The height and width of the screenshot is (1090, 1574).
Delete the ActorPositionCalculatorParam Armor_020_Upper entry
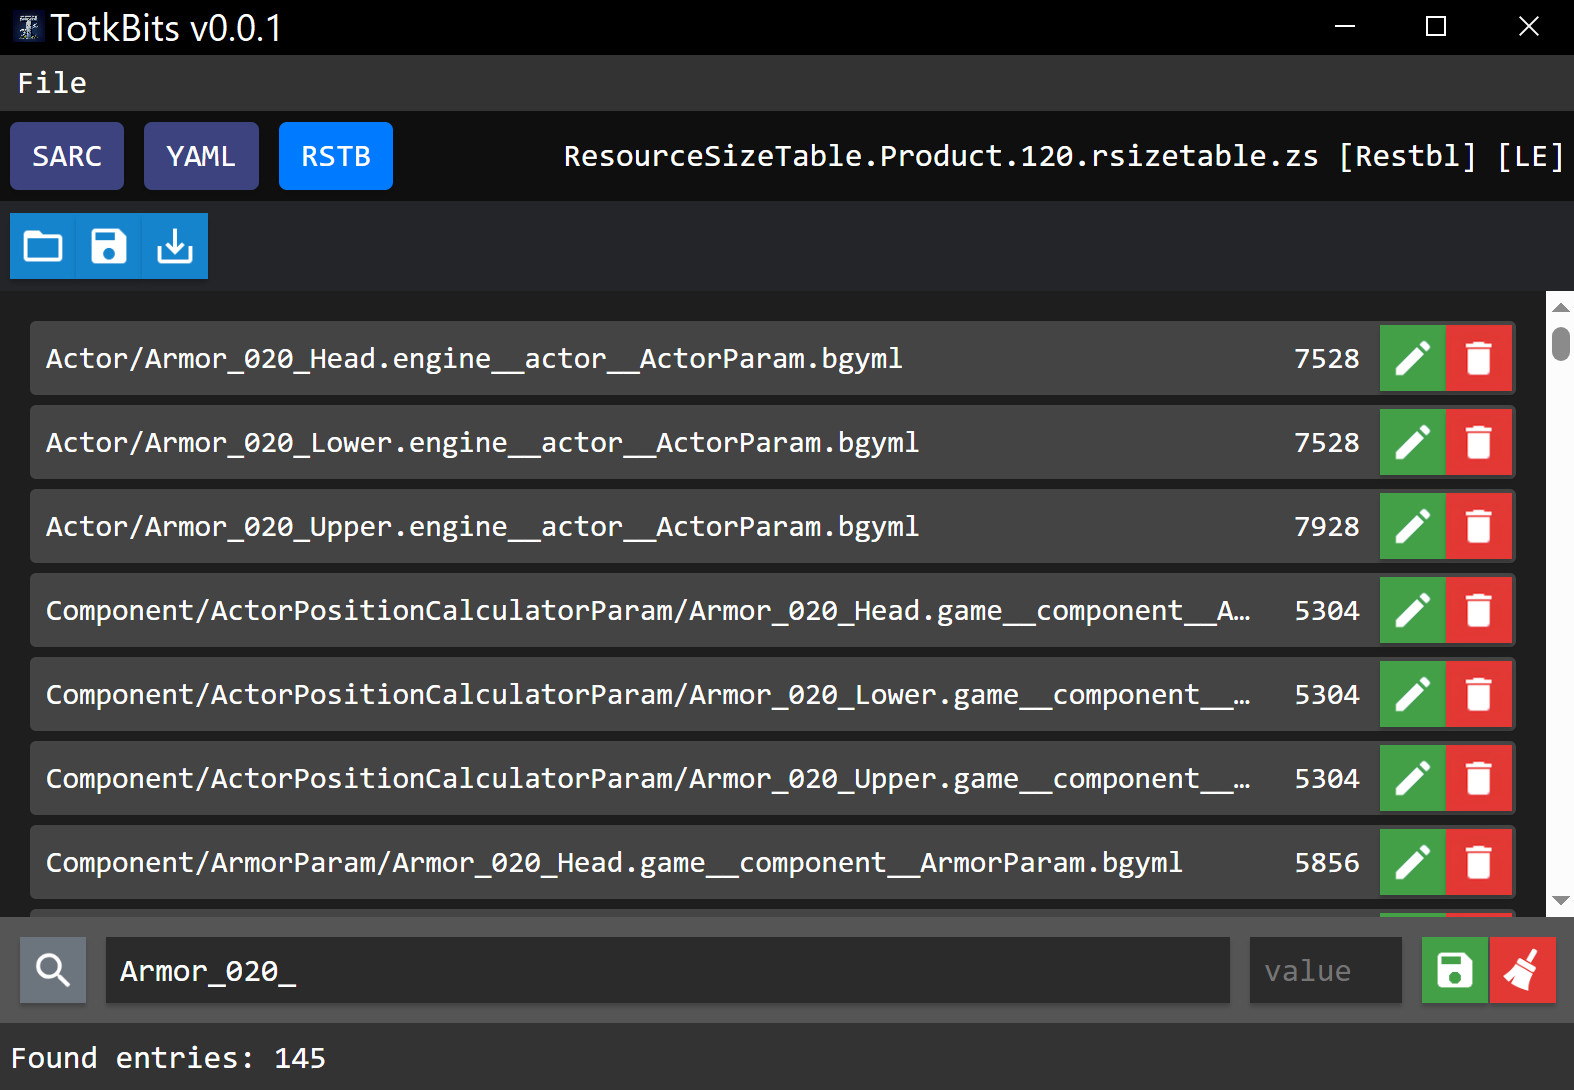click(x=1478, y=778)
